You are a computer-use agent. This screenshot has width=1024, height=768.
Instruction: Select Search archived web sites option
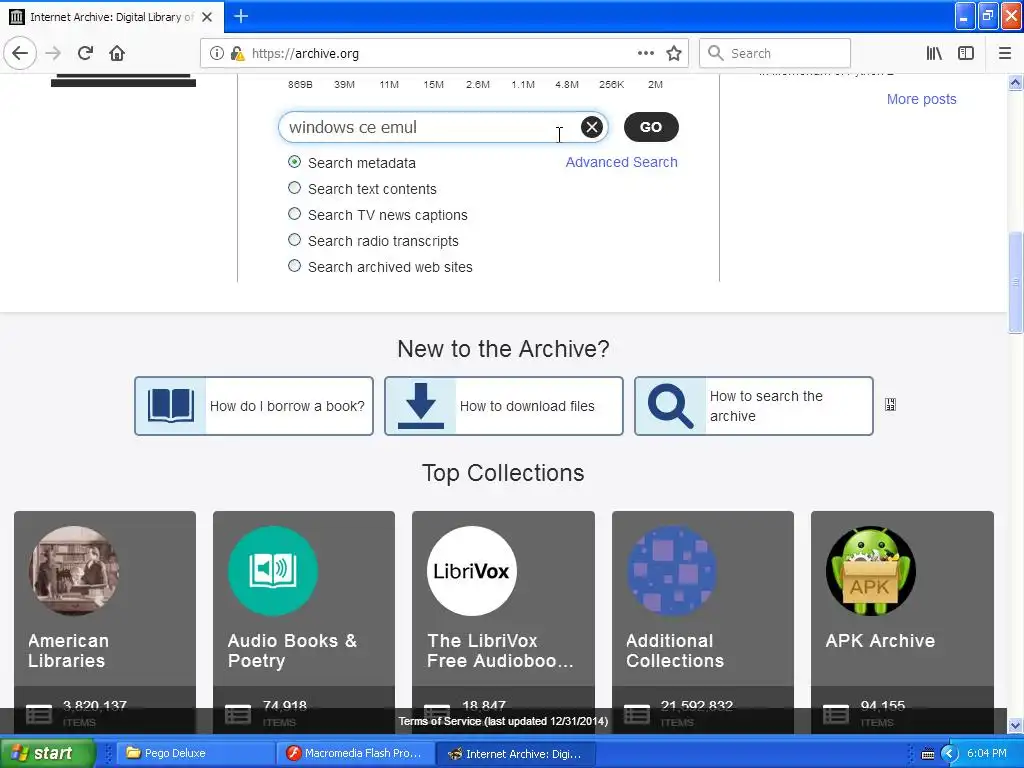(295, 266)
